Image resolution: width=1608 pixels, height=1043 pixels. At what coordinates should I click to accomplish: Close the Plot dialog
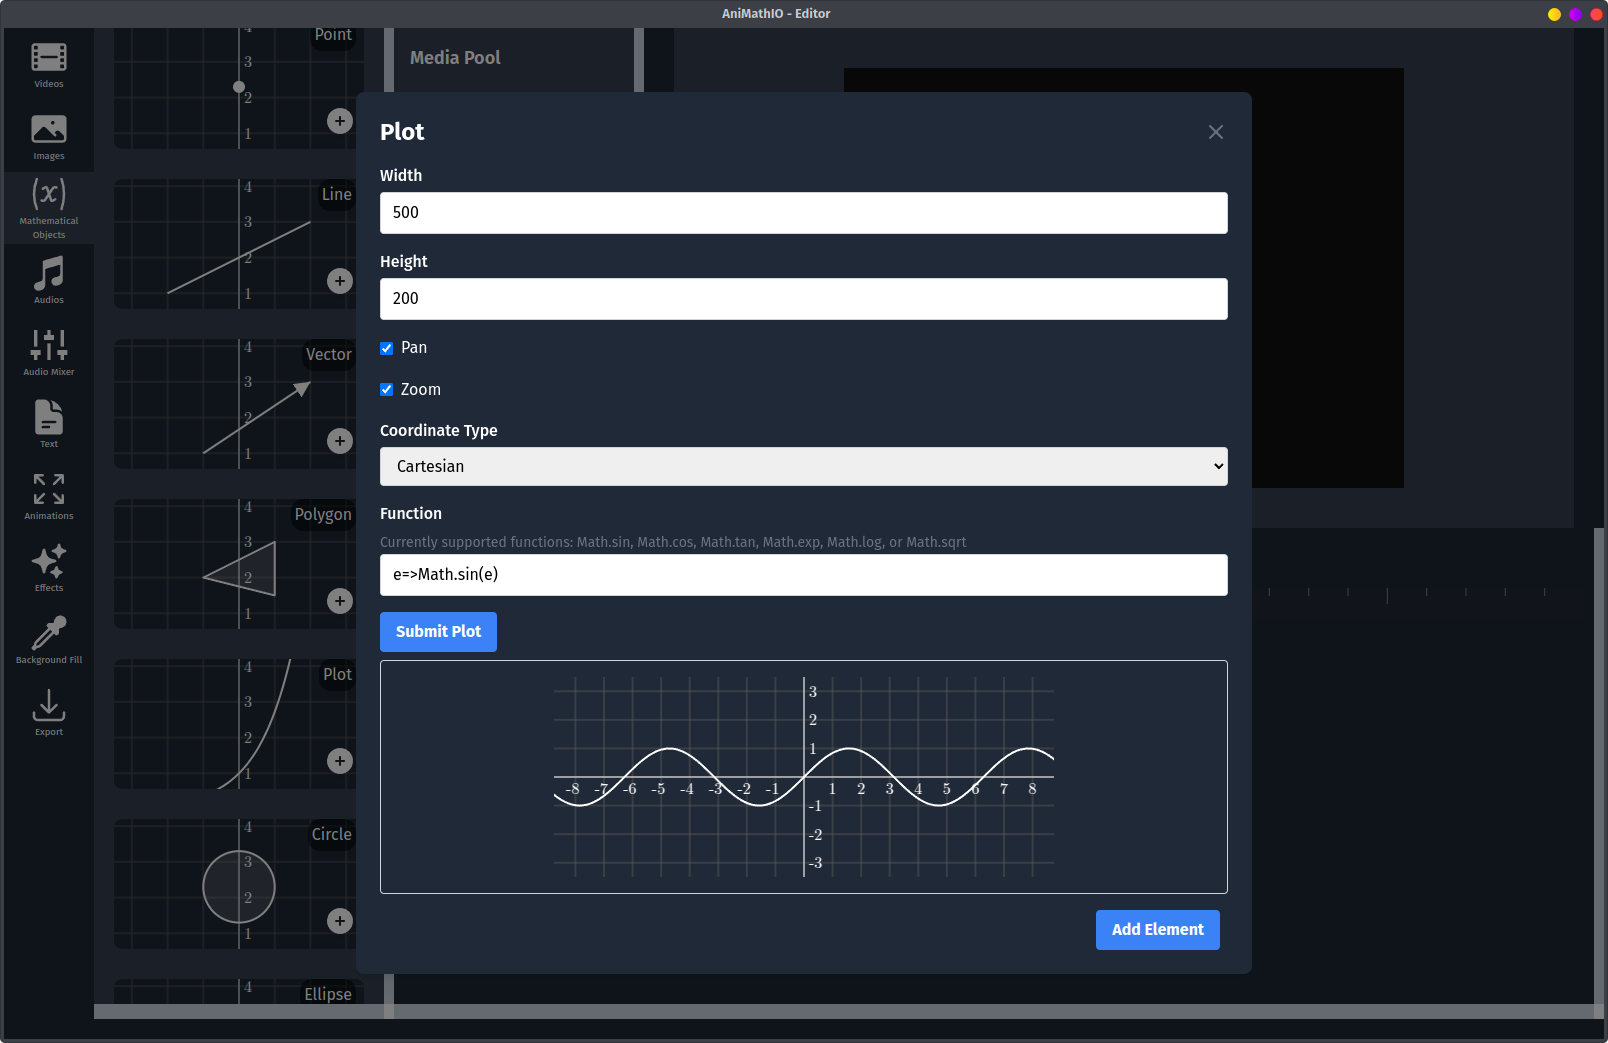point(1215,132)
